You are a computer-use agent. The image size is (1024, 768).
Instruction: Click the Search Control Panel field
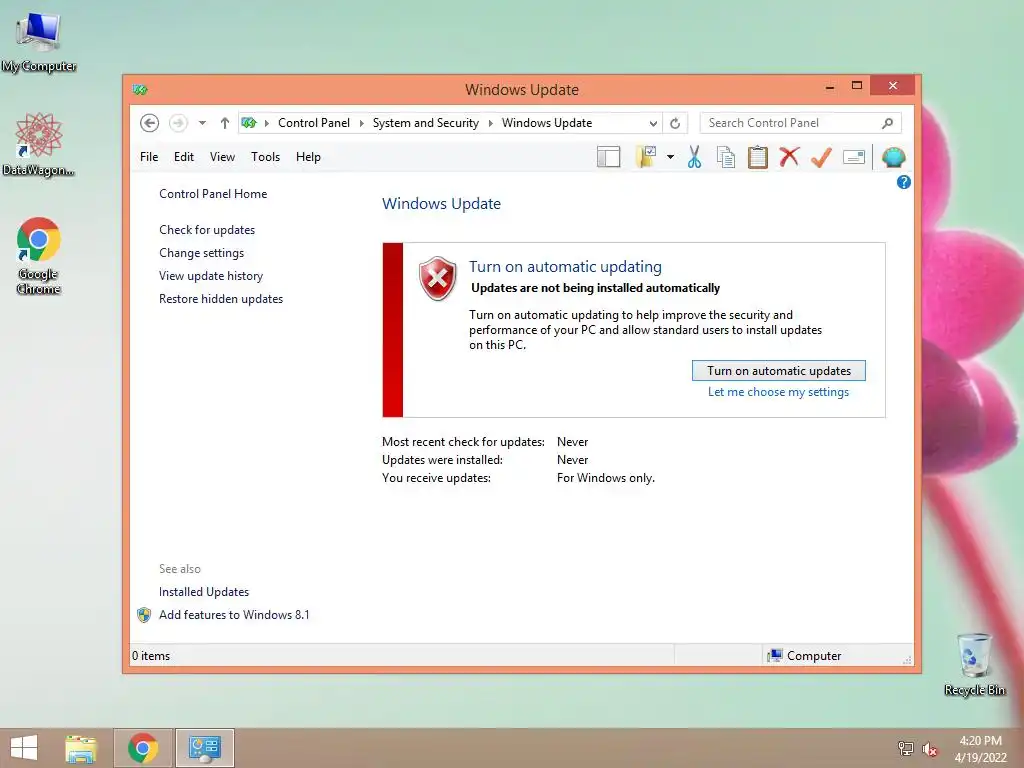[801, 123]
